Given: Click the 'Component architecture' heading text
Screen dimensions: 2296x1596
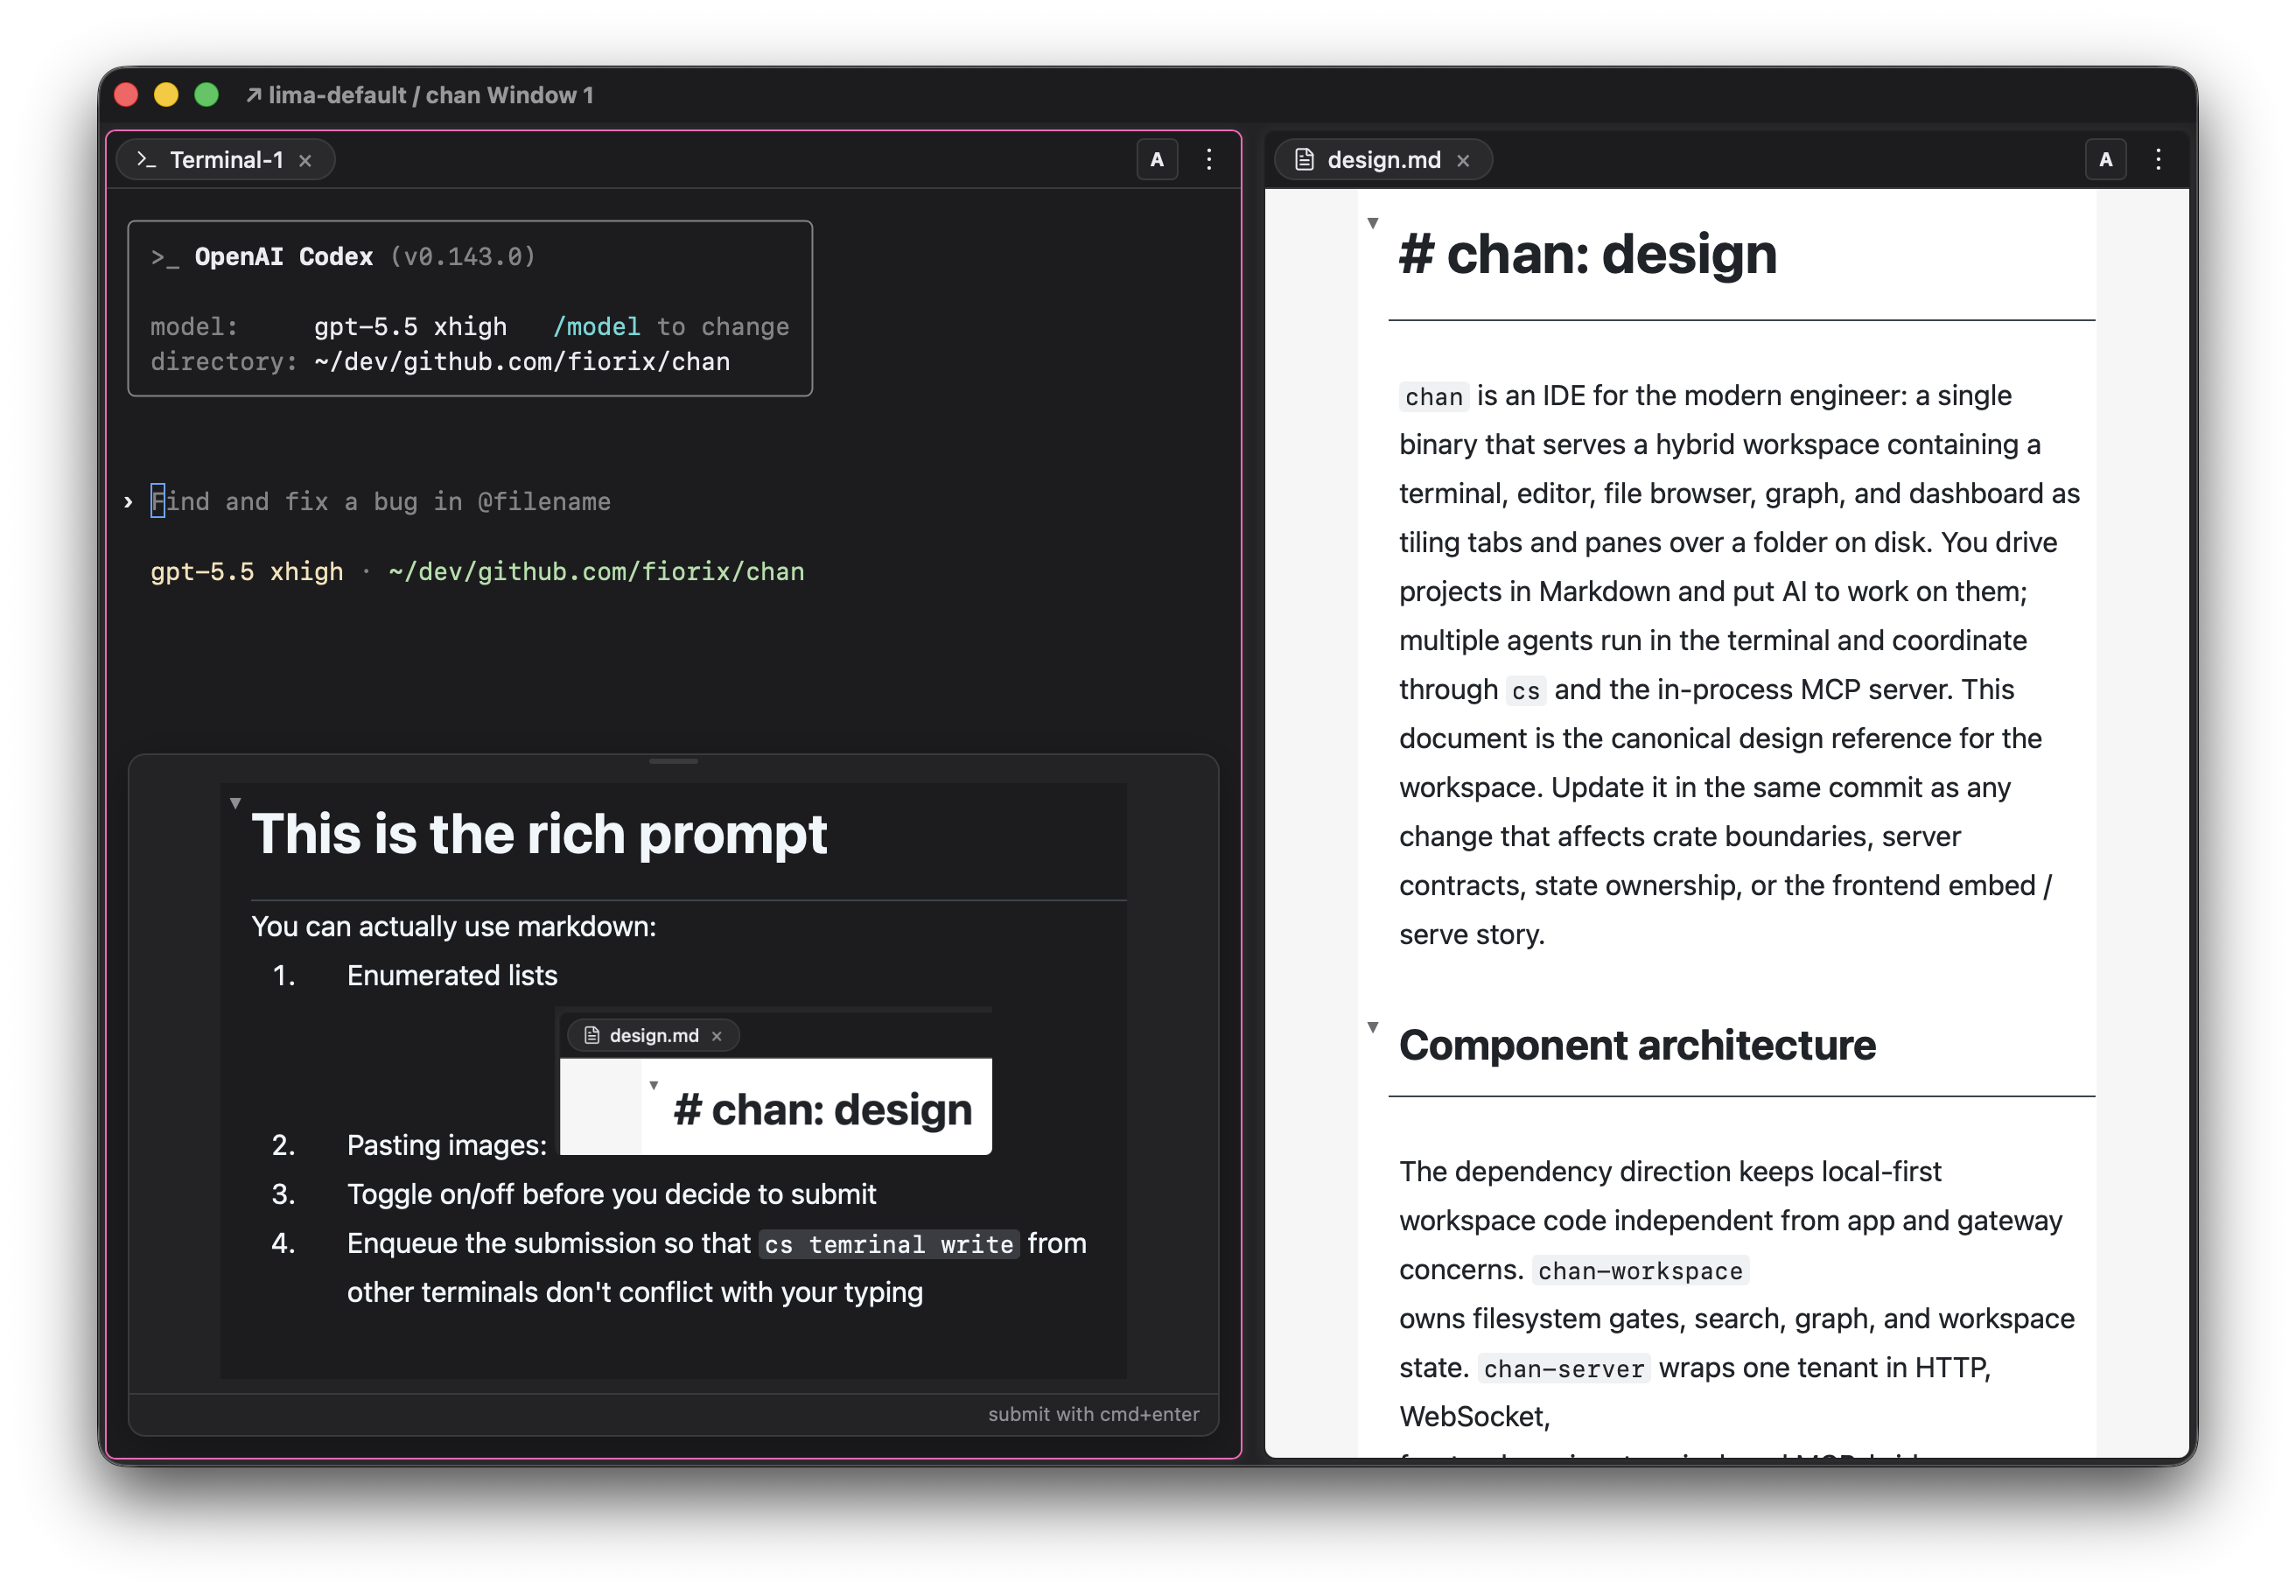Looking at the screenshot, I should tap(1637, 1045).
